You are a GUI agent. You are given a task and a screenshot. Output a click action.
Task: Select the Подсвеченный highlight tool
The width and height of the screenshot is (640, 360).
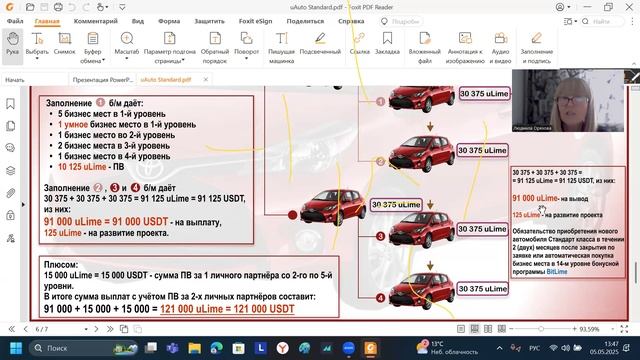[320, 44]
